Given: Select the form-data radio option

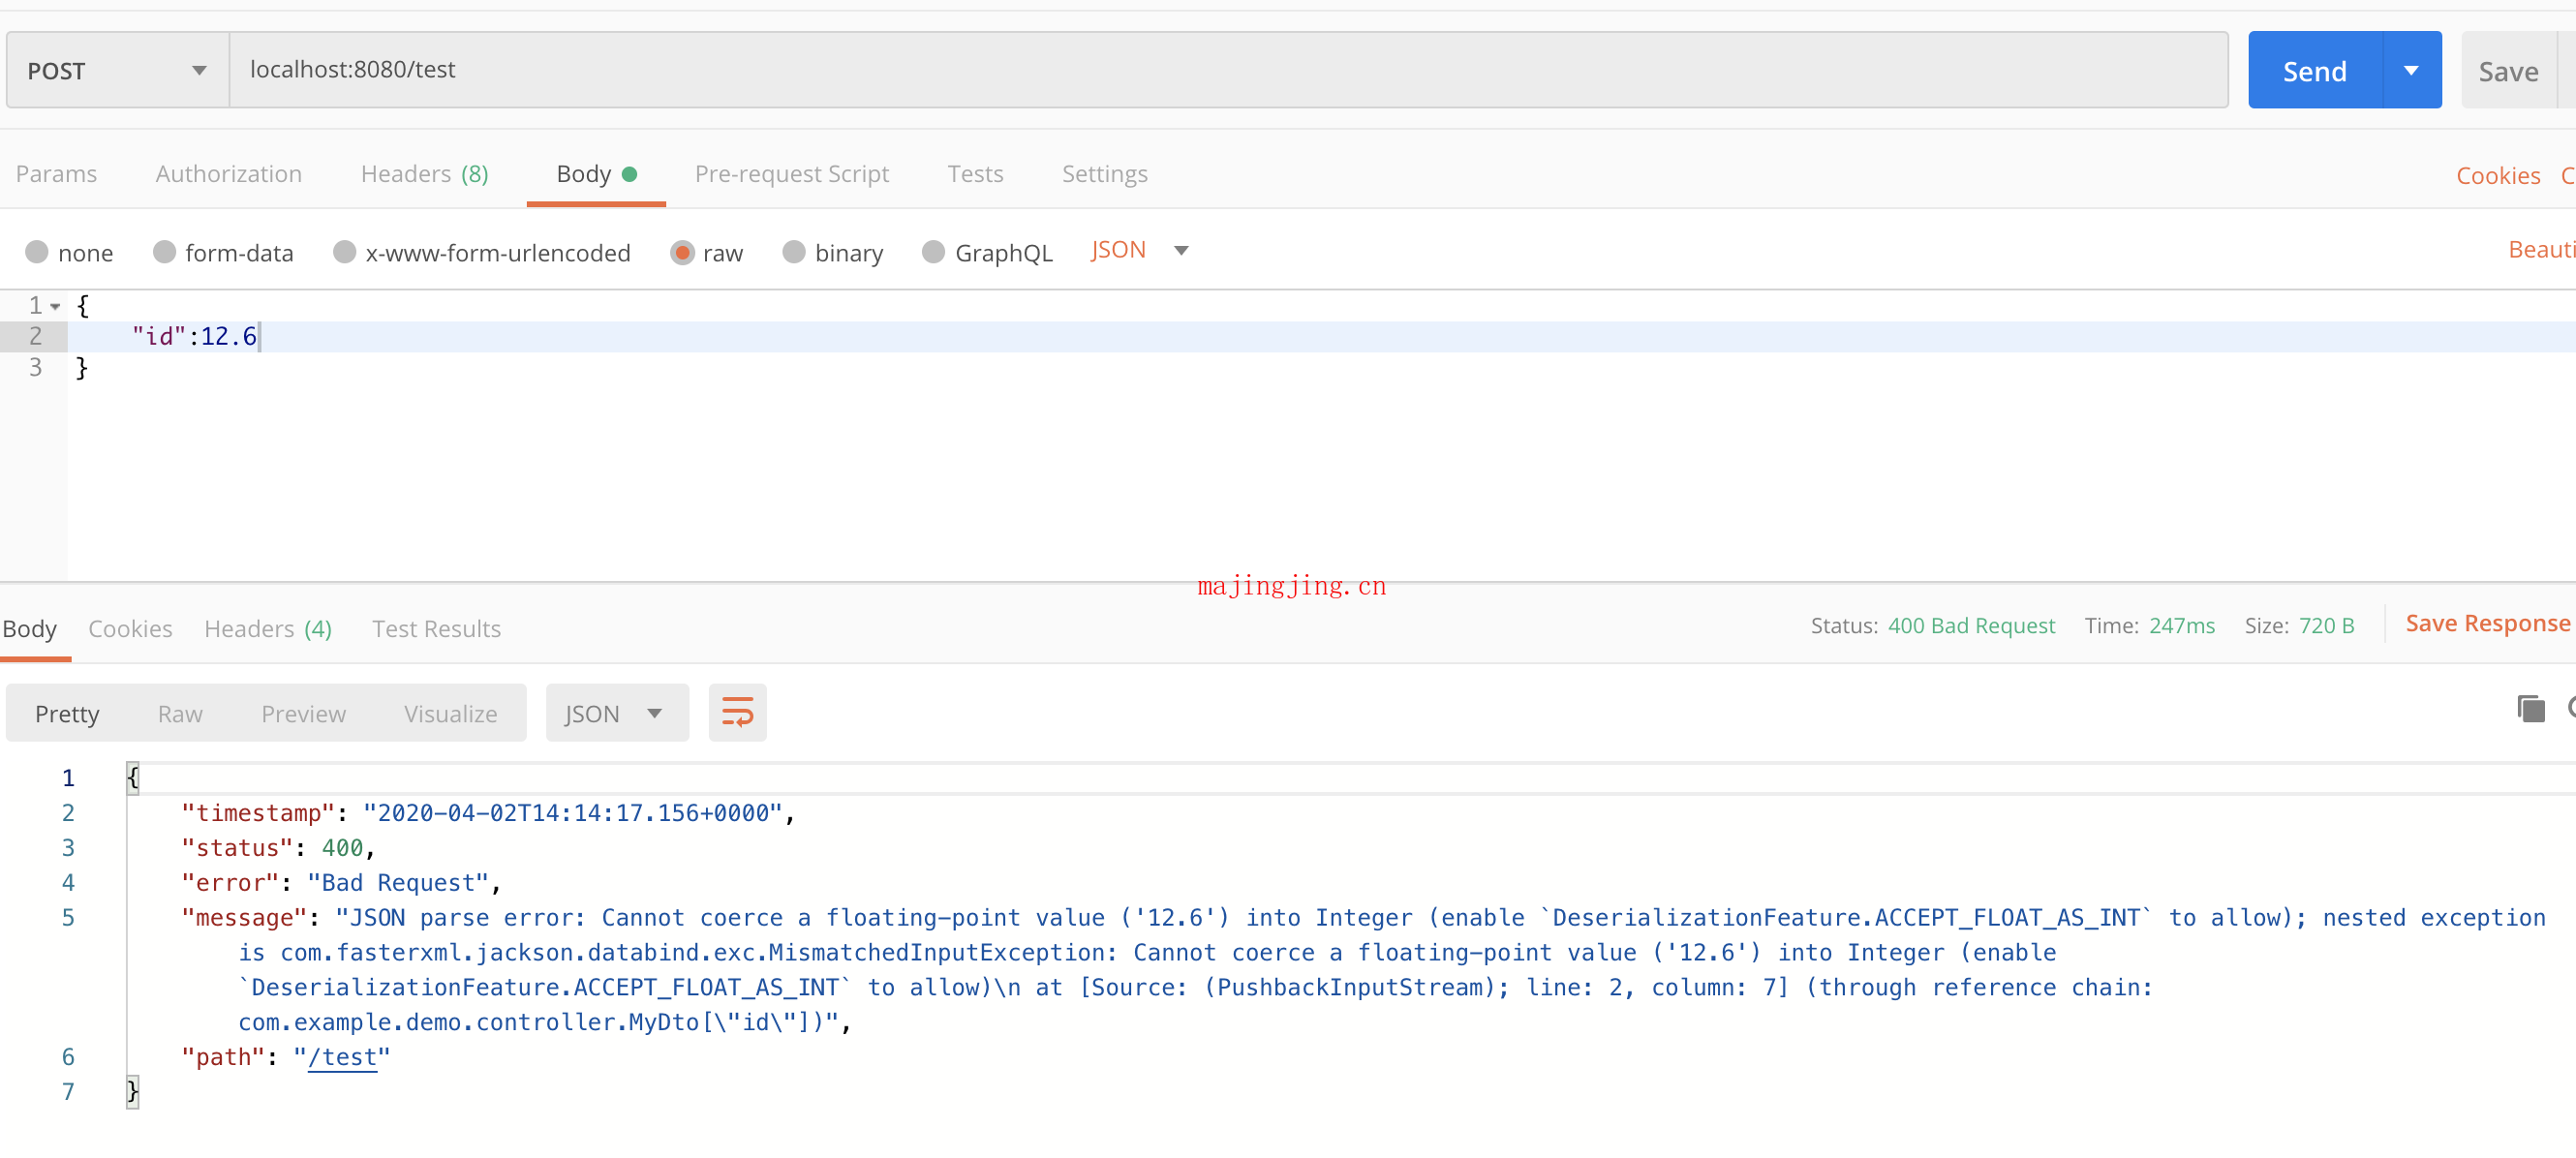Looking at the screenshot, I should coord(164,252).
